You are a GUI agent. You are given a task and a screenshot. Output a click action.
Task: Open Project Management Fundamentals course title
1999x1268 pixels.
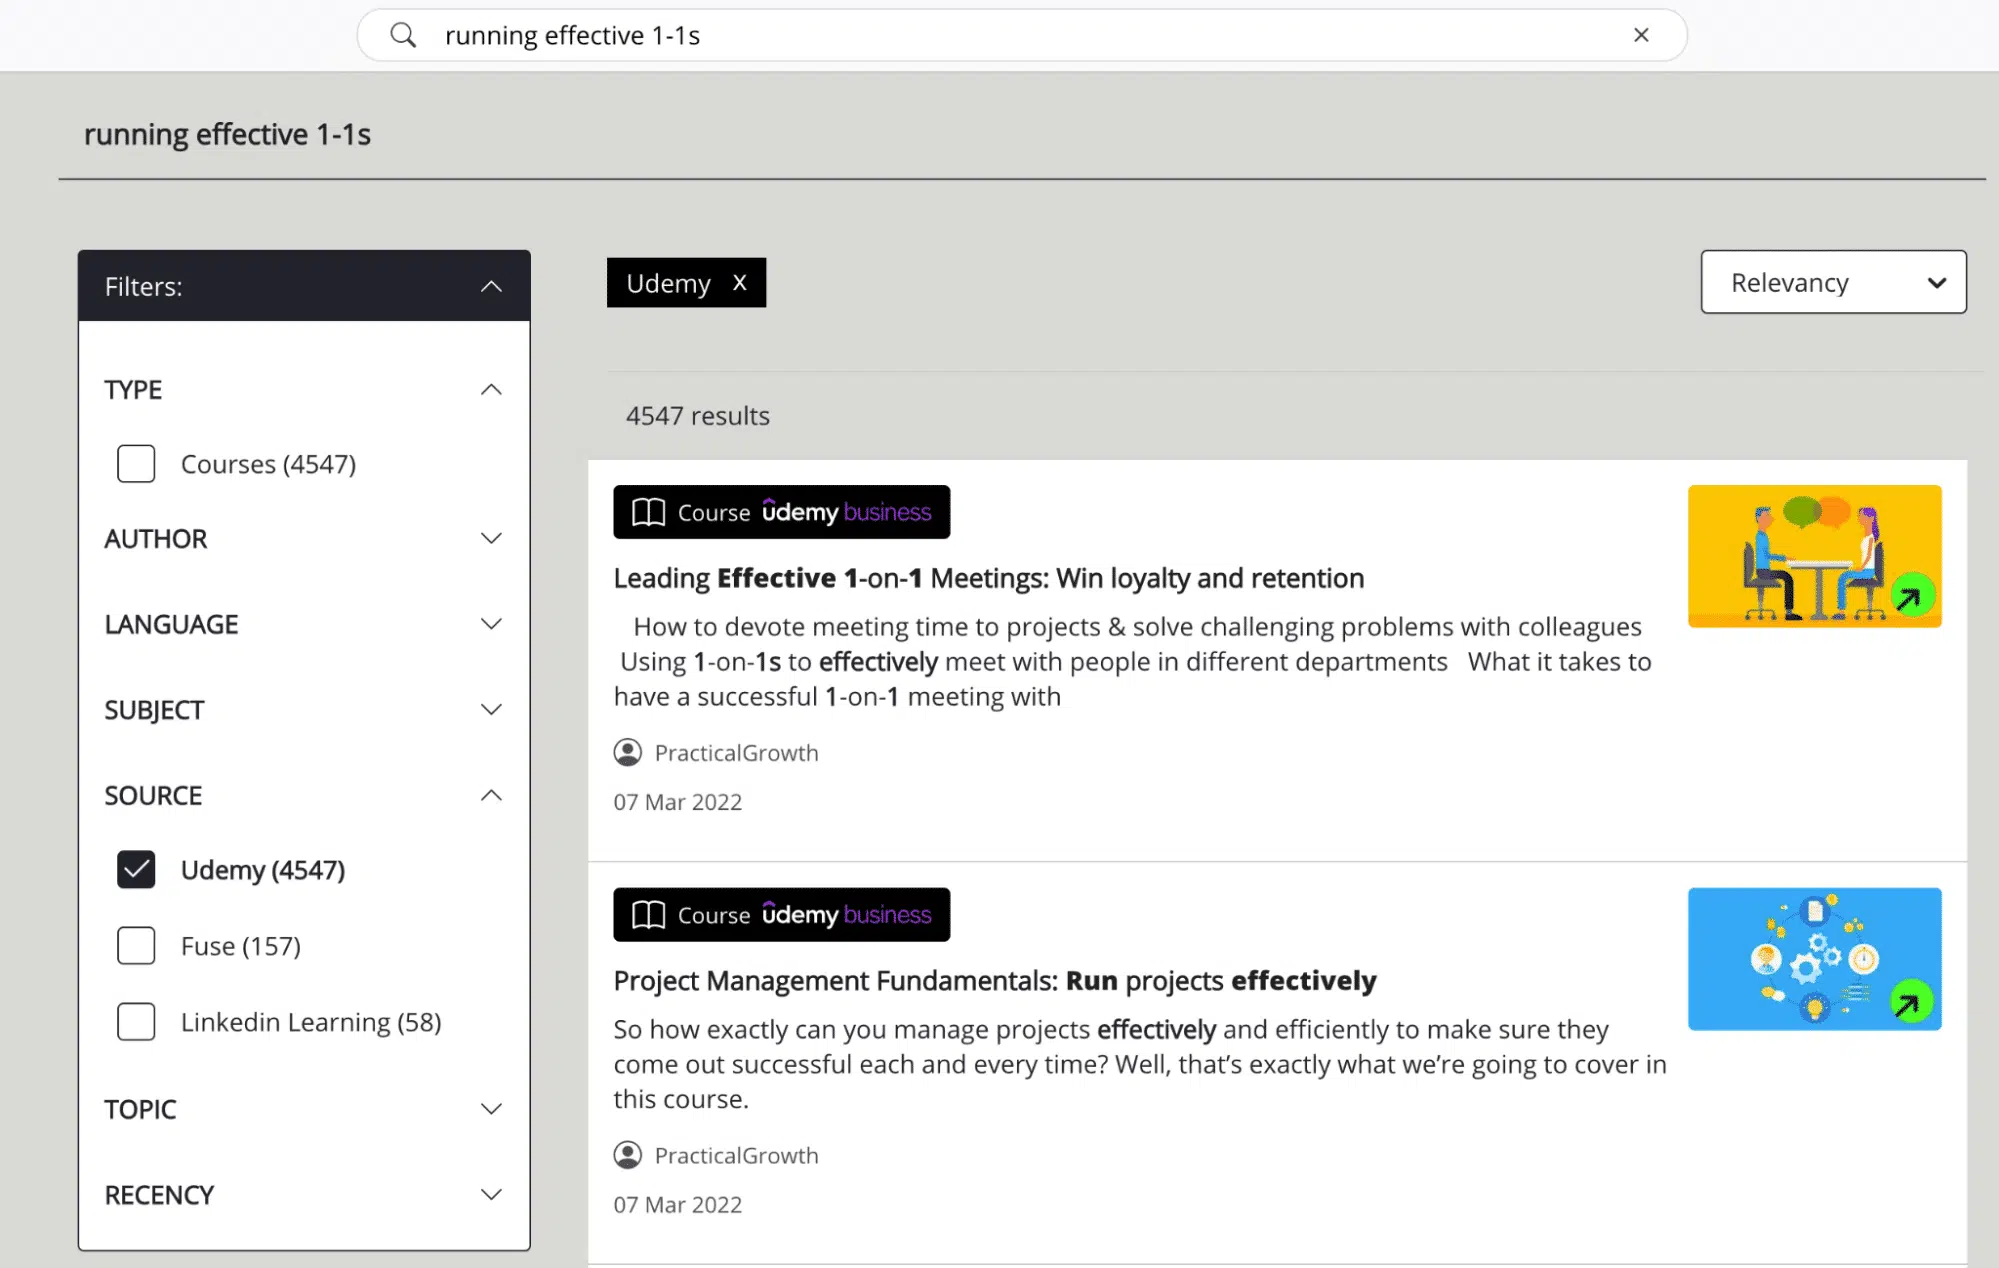(x=995, y=981)
